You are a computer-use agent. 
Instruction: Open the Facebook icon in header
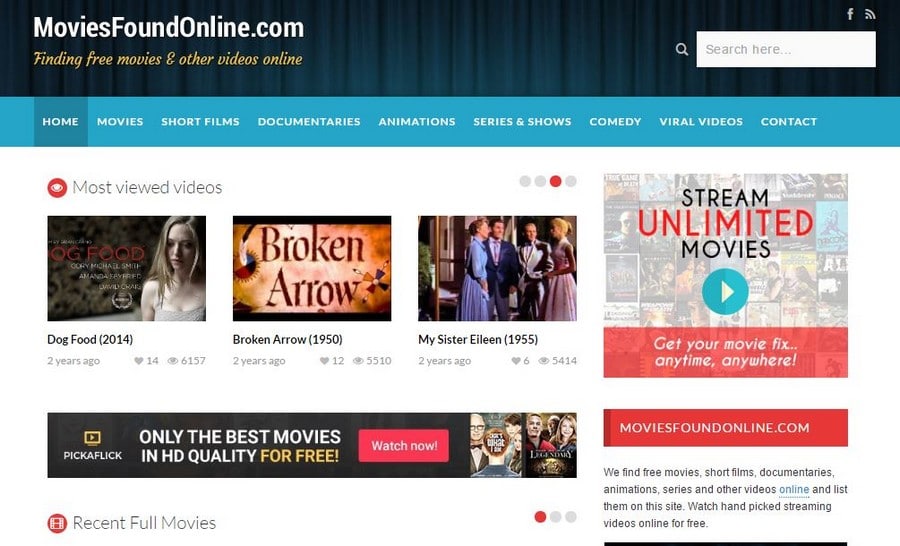(850, 14)
